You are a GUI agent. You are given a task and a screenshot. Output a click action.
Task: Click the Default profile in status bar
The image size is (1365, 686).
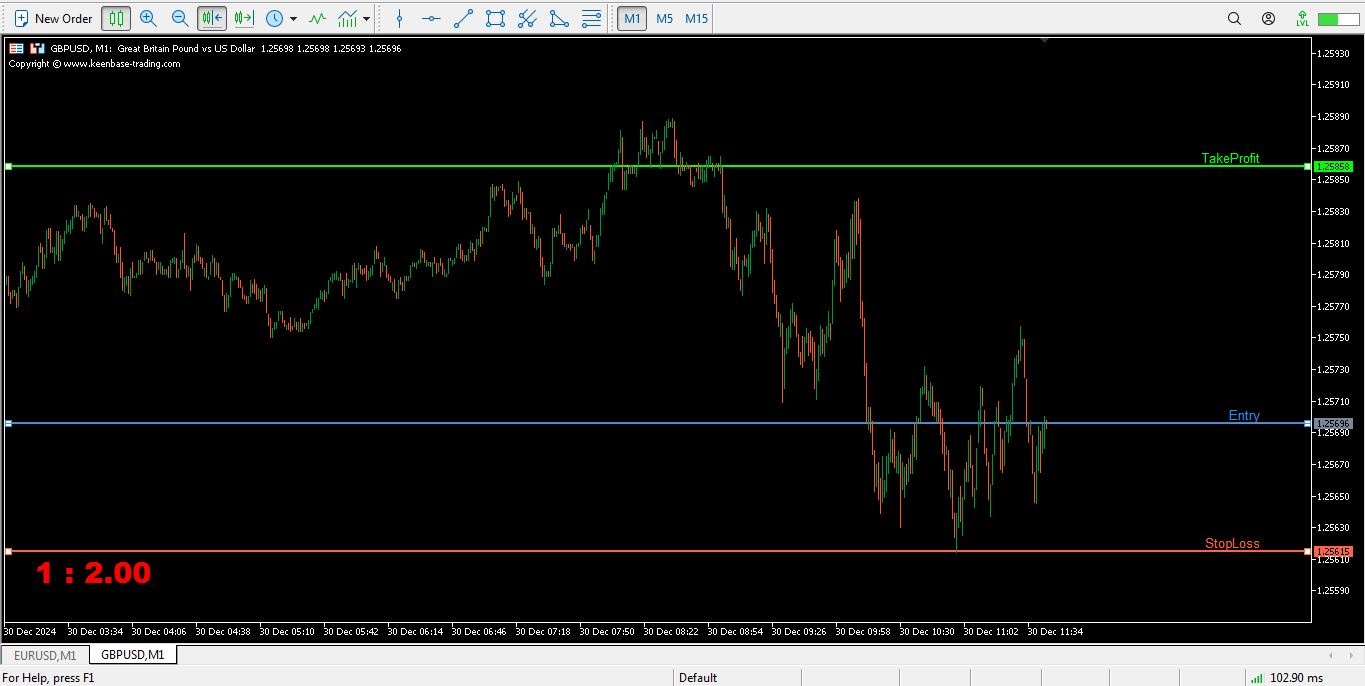pos(698,677)
